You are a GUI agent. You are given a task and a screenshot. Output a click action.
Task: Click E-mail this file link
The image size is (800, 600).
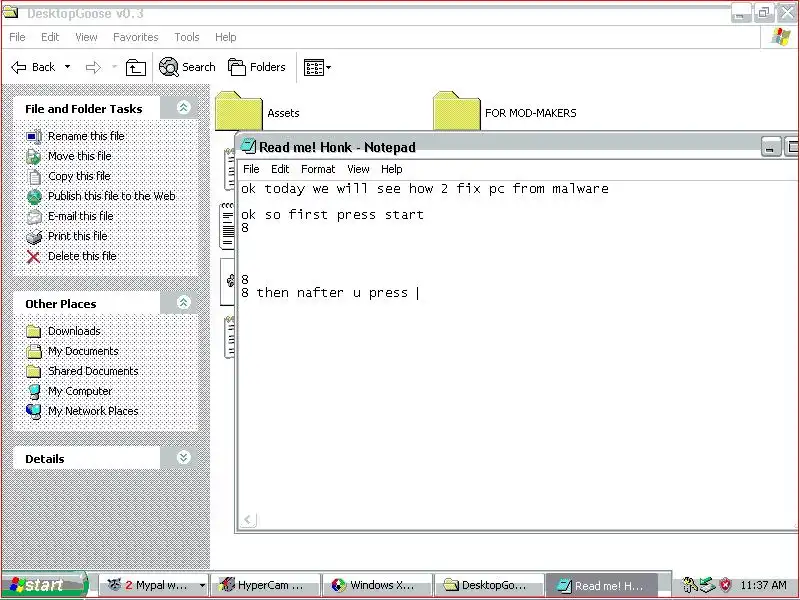(x=81, y=216)
